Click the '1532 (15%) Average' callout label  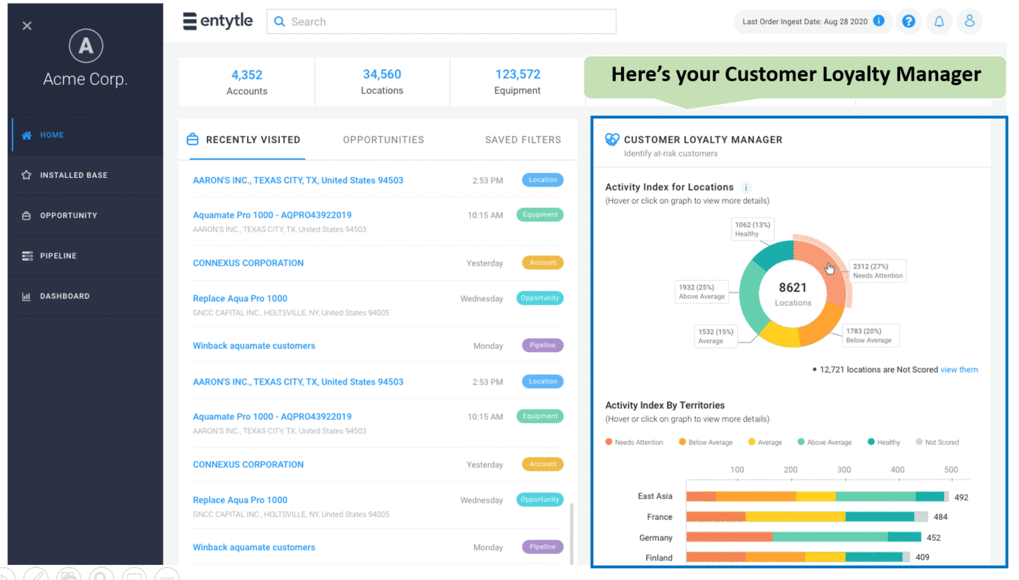point(716,336)
